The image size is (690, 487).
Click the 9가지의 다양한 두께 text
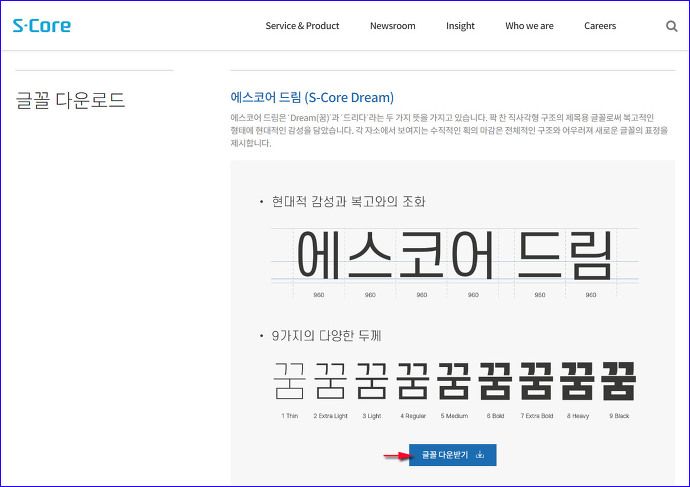(327, 336)
